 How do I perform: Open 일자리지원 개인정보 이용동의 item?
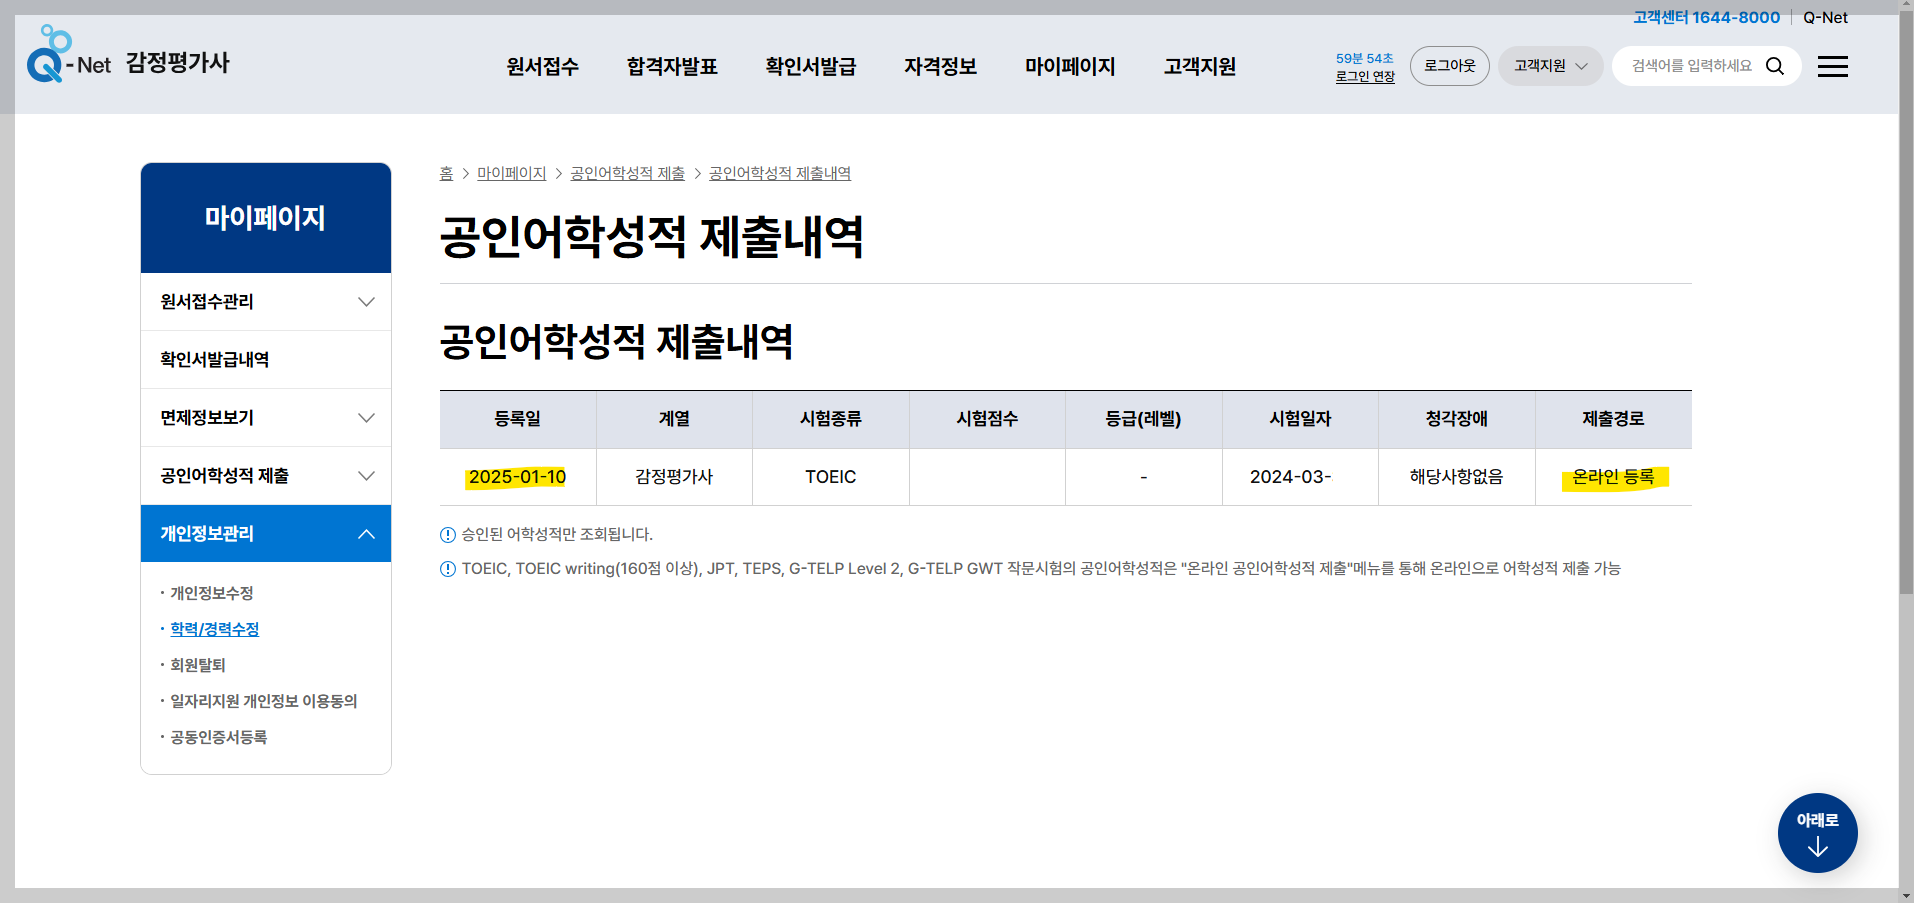point(264,701)
